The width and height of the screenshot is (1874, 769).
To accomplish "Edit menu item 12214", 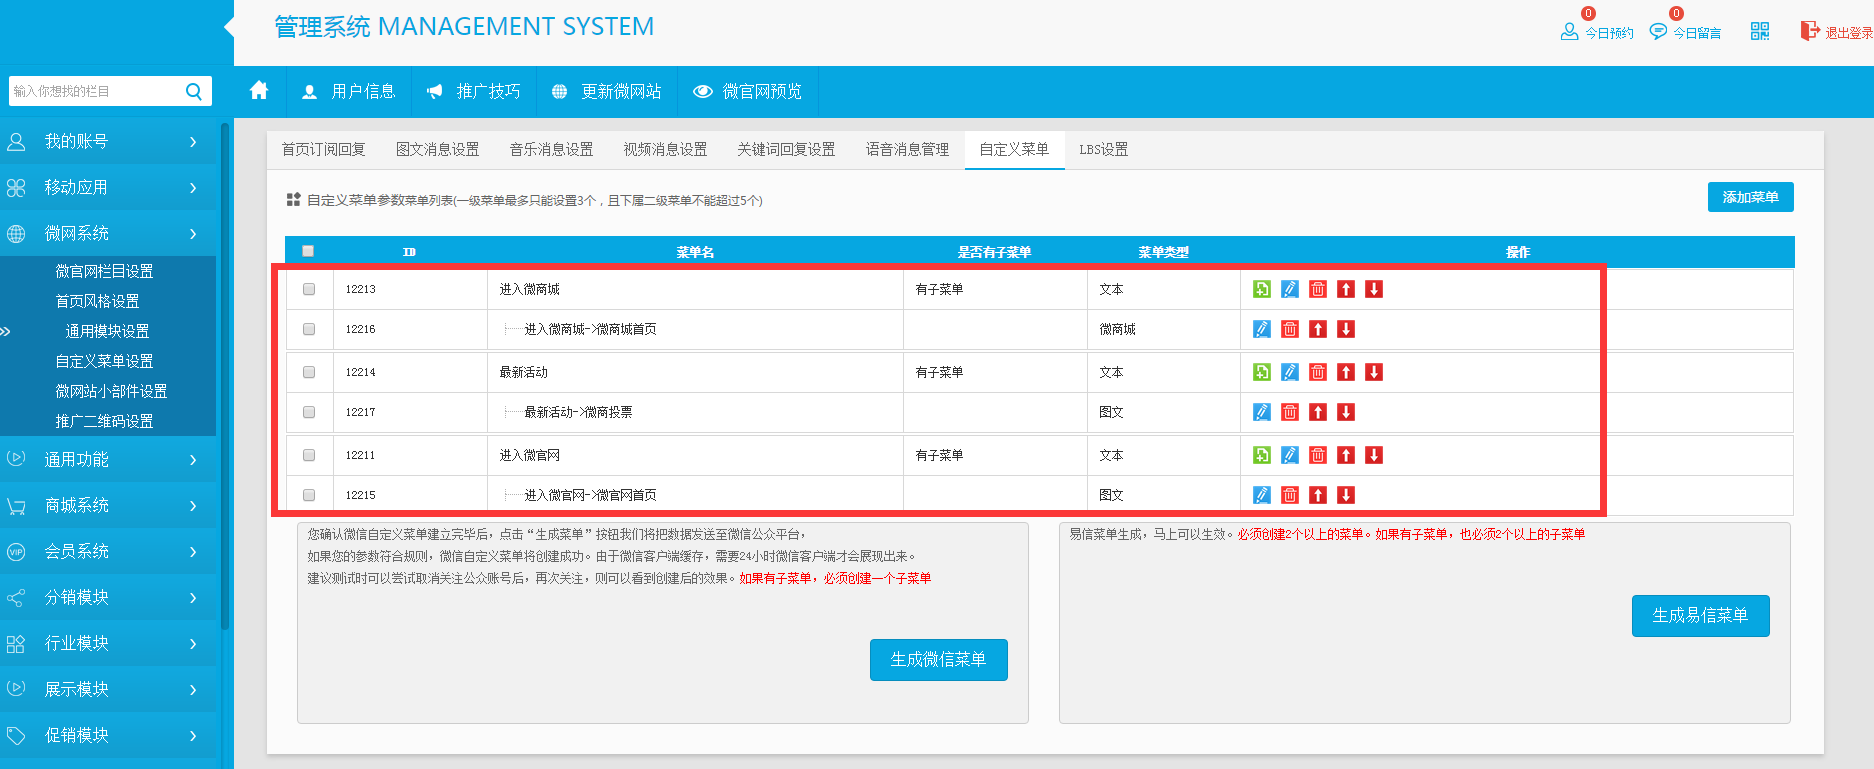I will [1290, 372].
